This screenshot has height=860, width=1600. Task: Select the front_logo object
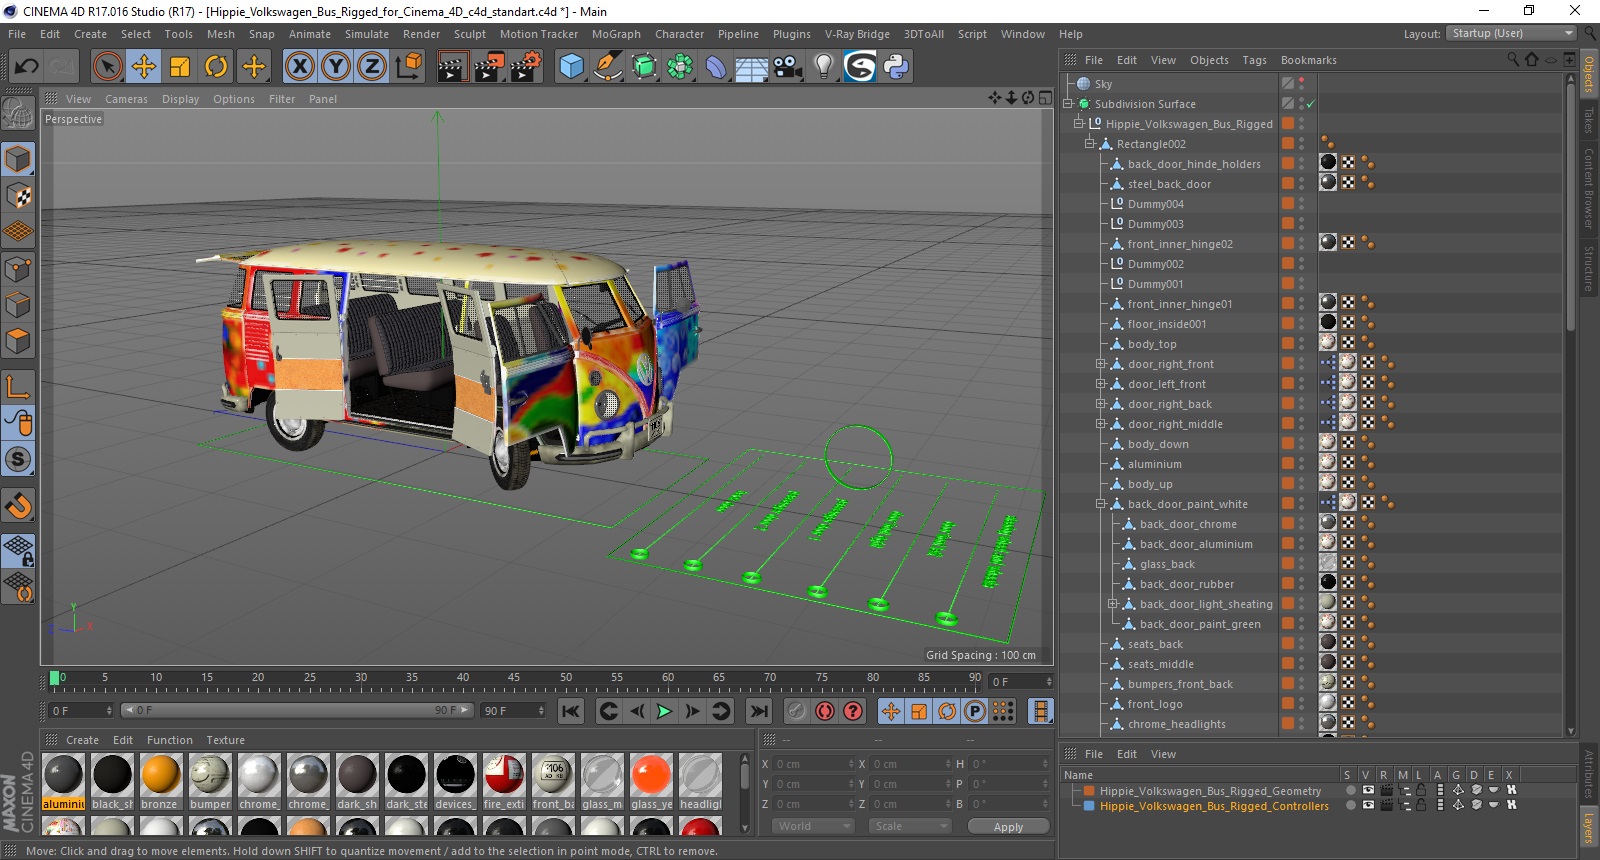1155,704
